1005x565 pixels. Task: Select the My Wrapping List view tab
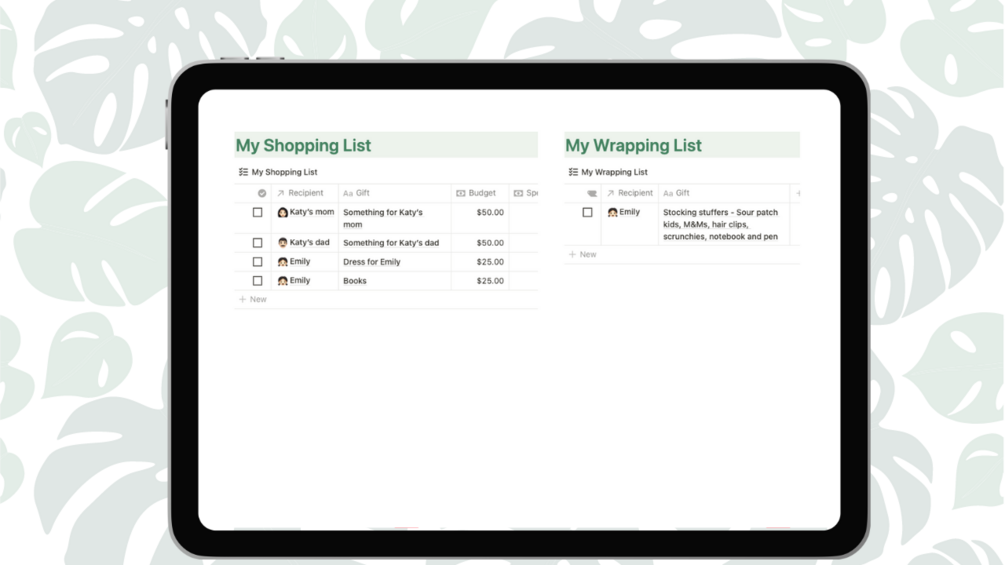pyautogui.click(x=608, y=172)
